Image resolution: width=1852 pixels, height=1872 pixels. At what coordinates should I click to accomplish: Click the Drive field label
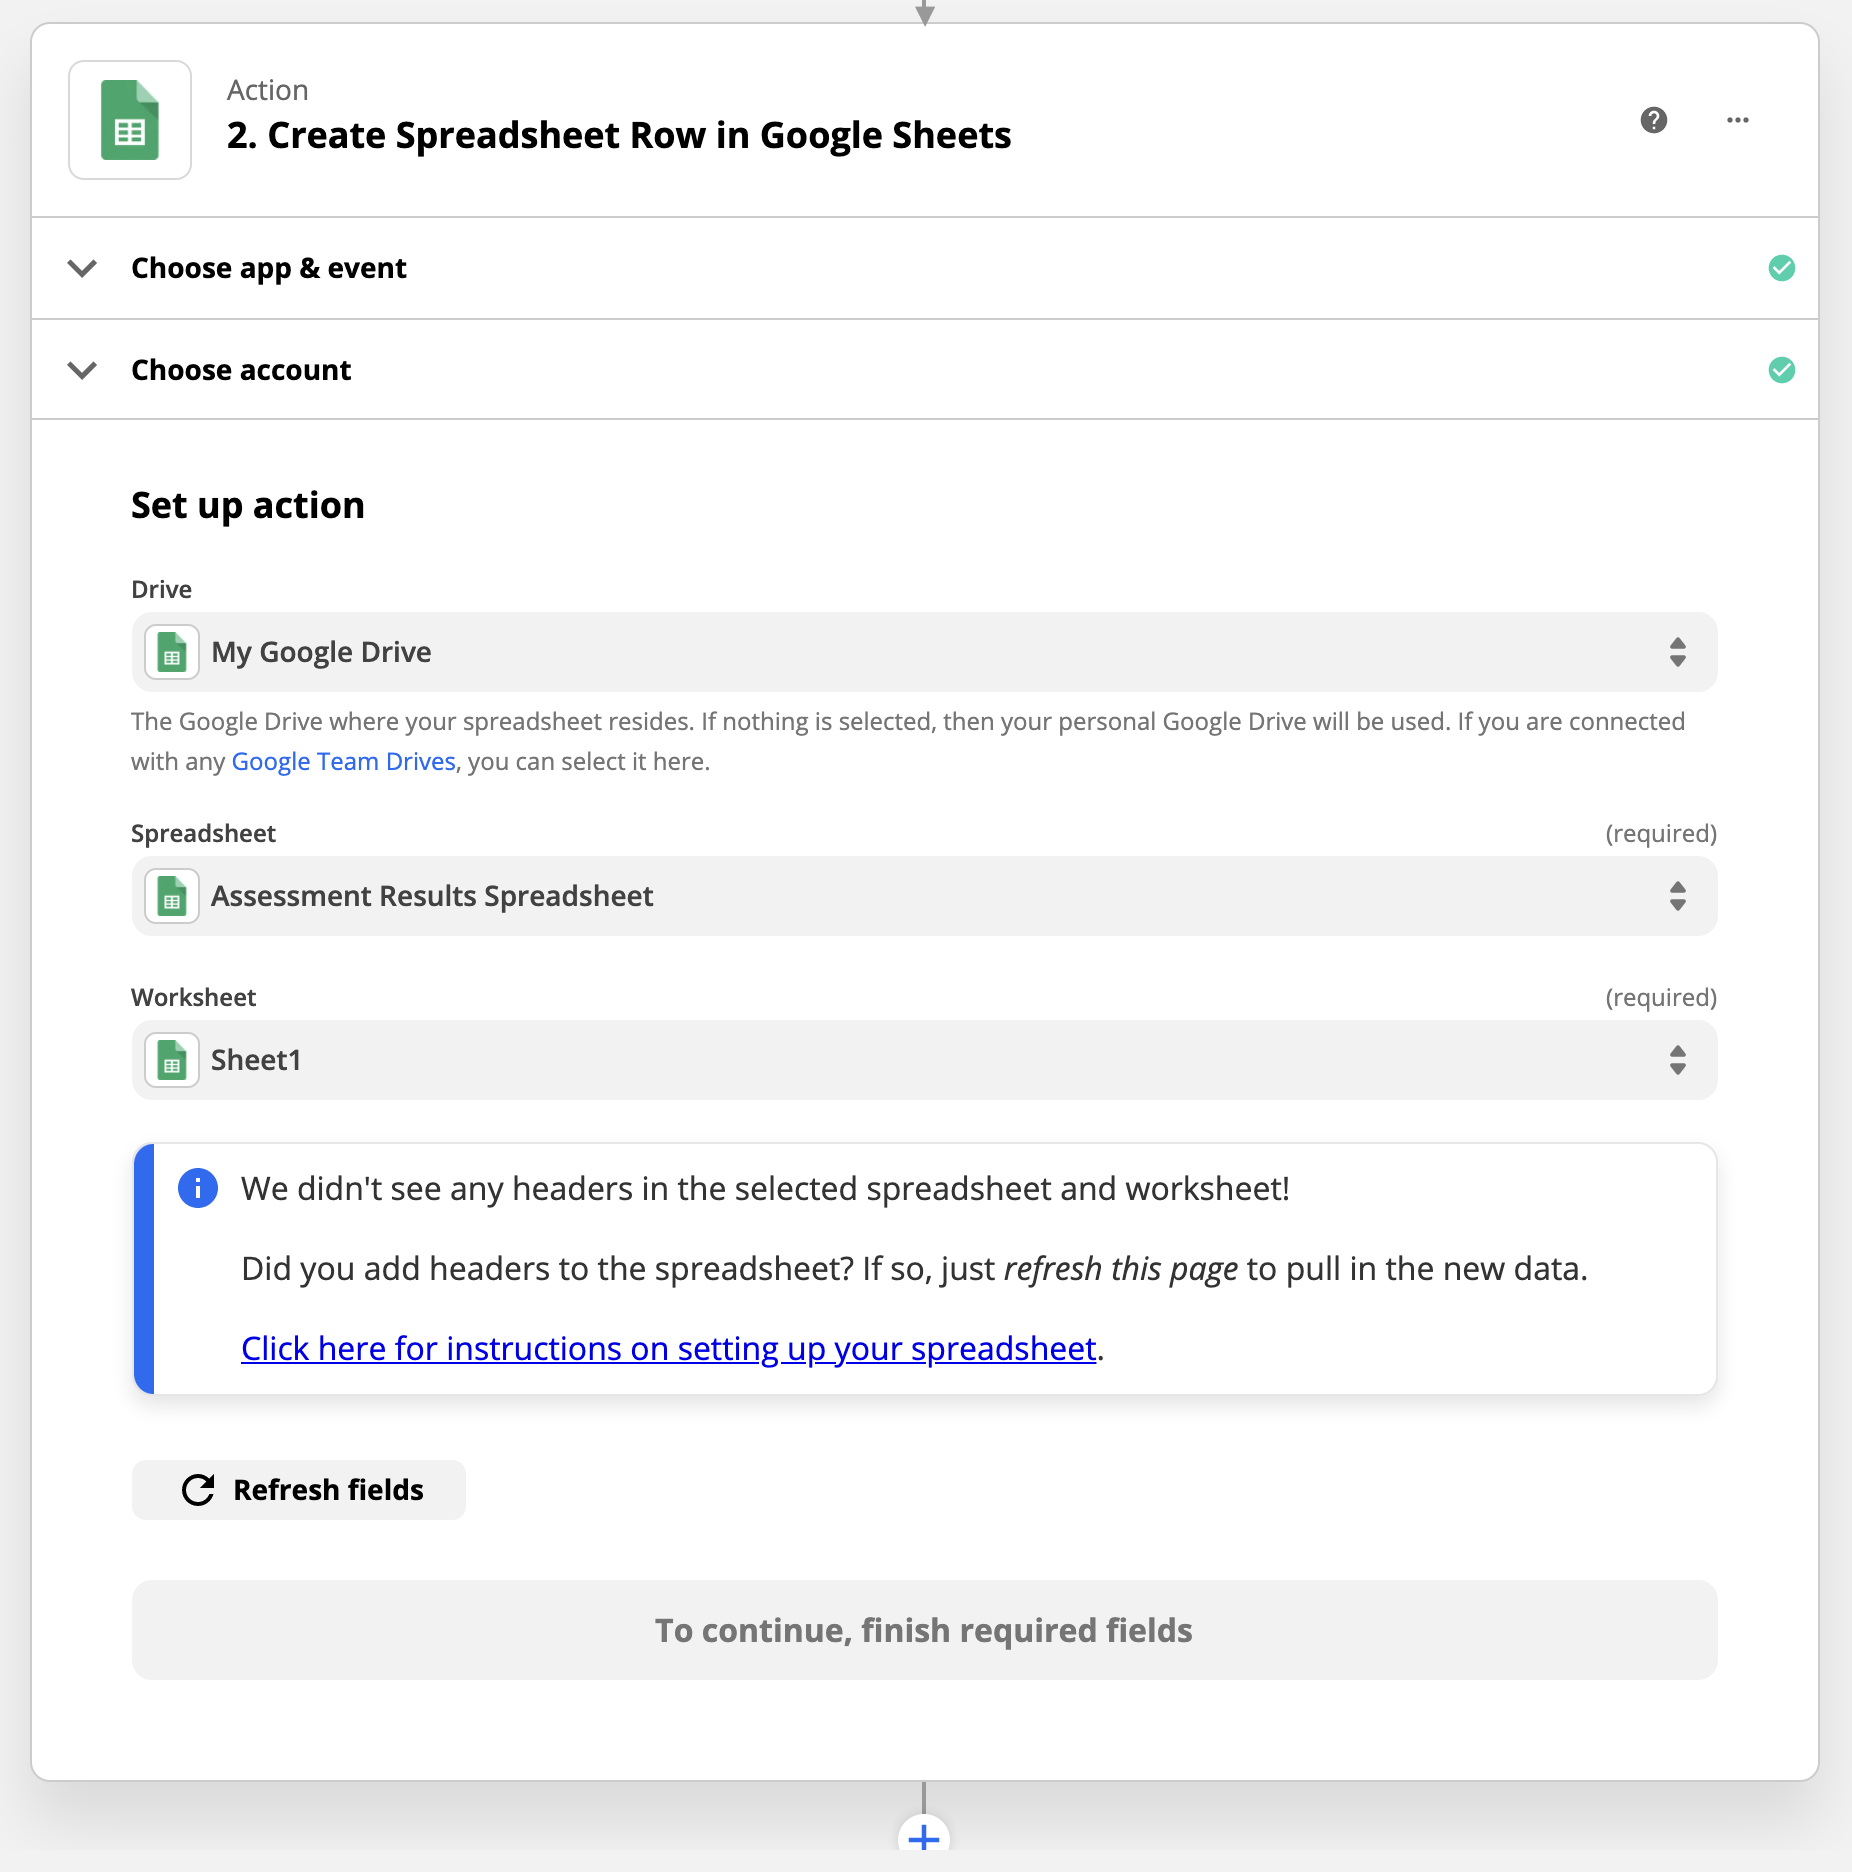coord(162,589)
